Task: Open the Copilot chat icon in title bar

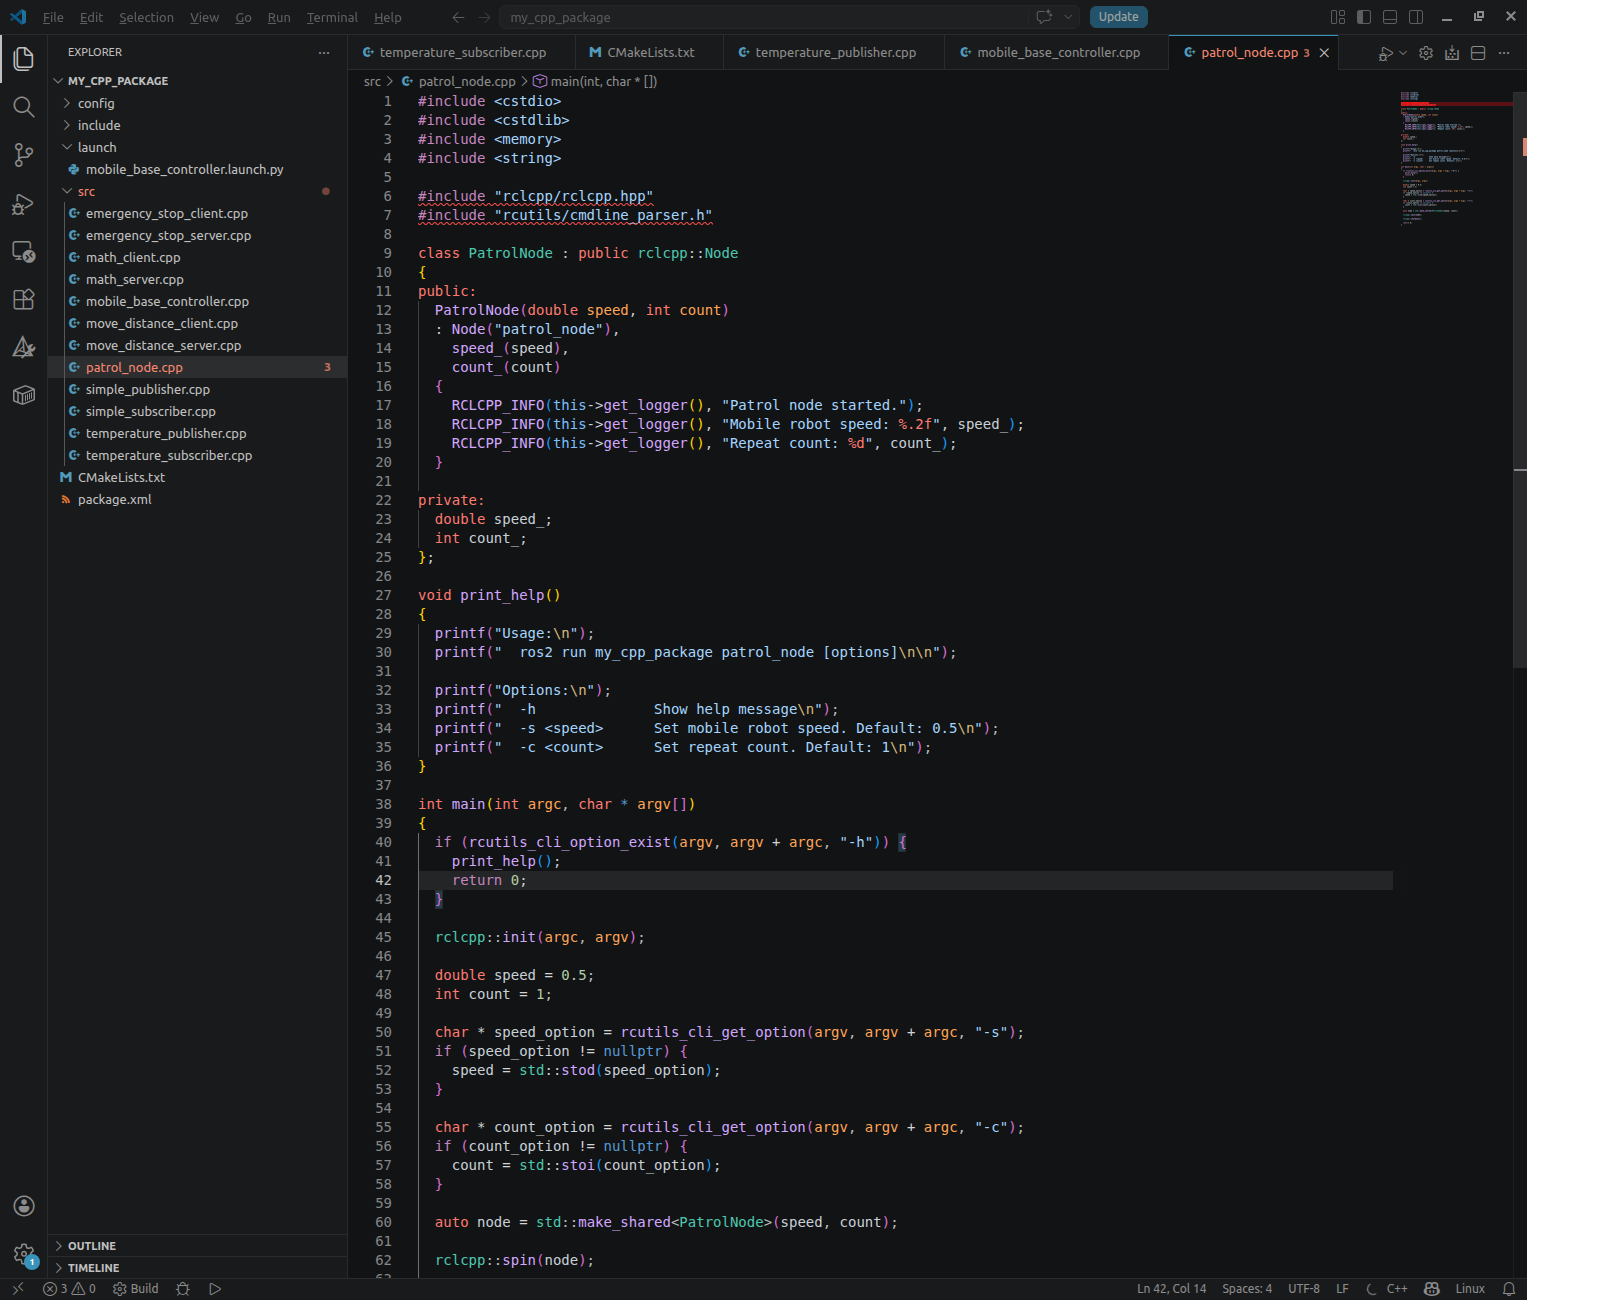Action: pyautogui.click(x=1044, y=17)
